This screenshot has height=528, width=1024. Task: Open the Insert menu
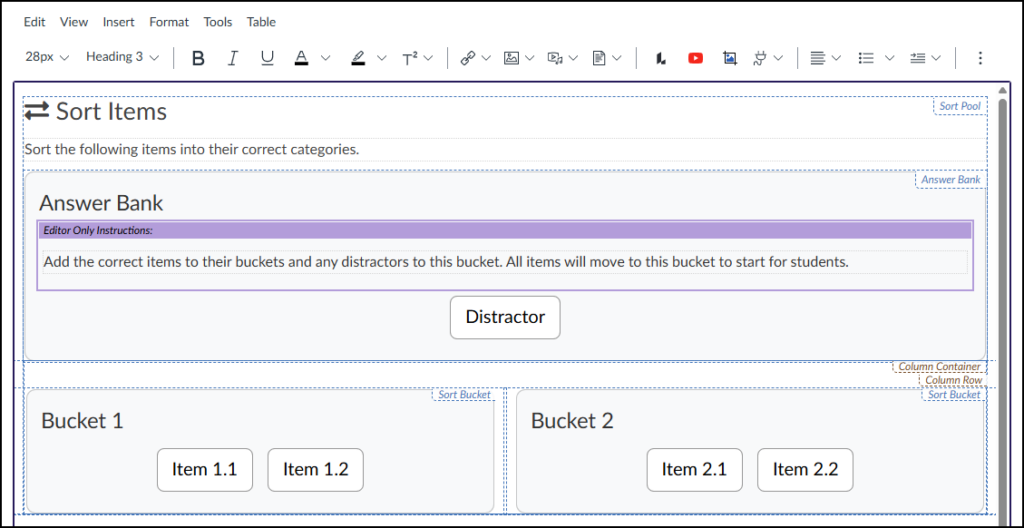point(118,22)
